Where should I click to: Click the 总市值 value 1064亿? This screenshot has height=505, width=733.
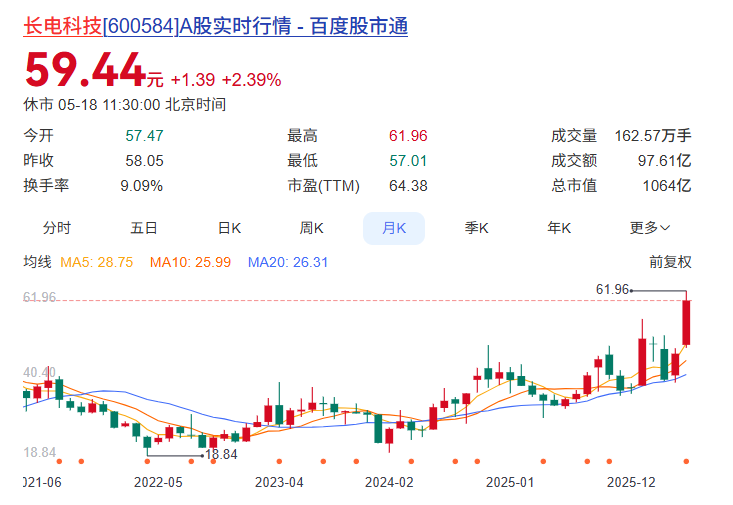[667, 186]
